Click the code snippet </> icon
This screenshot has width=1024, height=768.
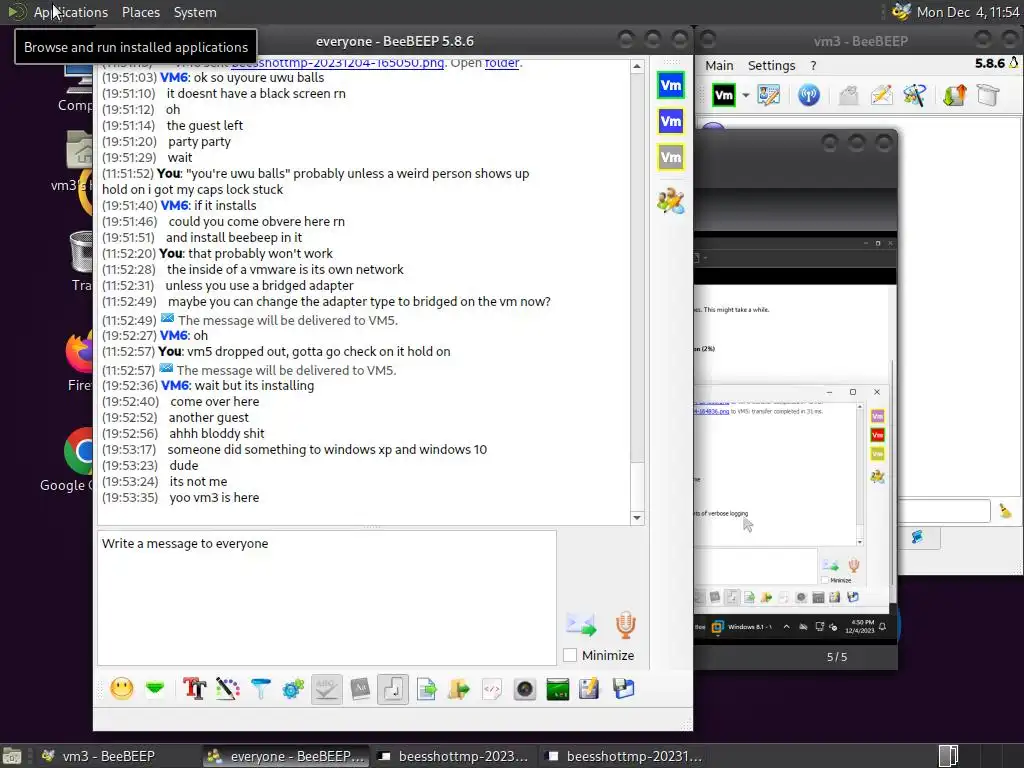tap(492, 688)
